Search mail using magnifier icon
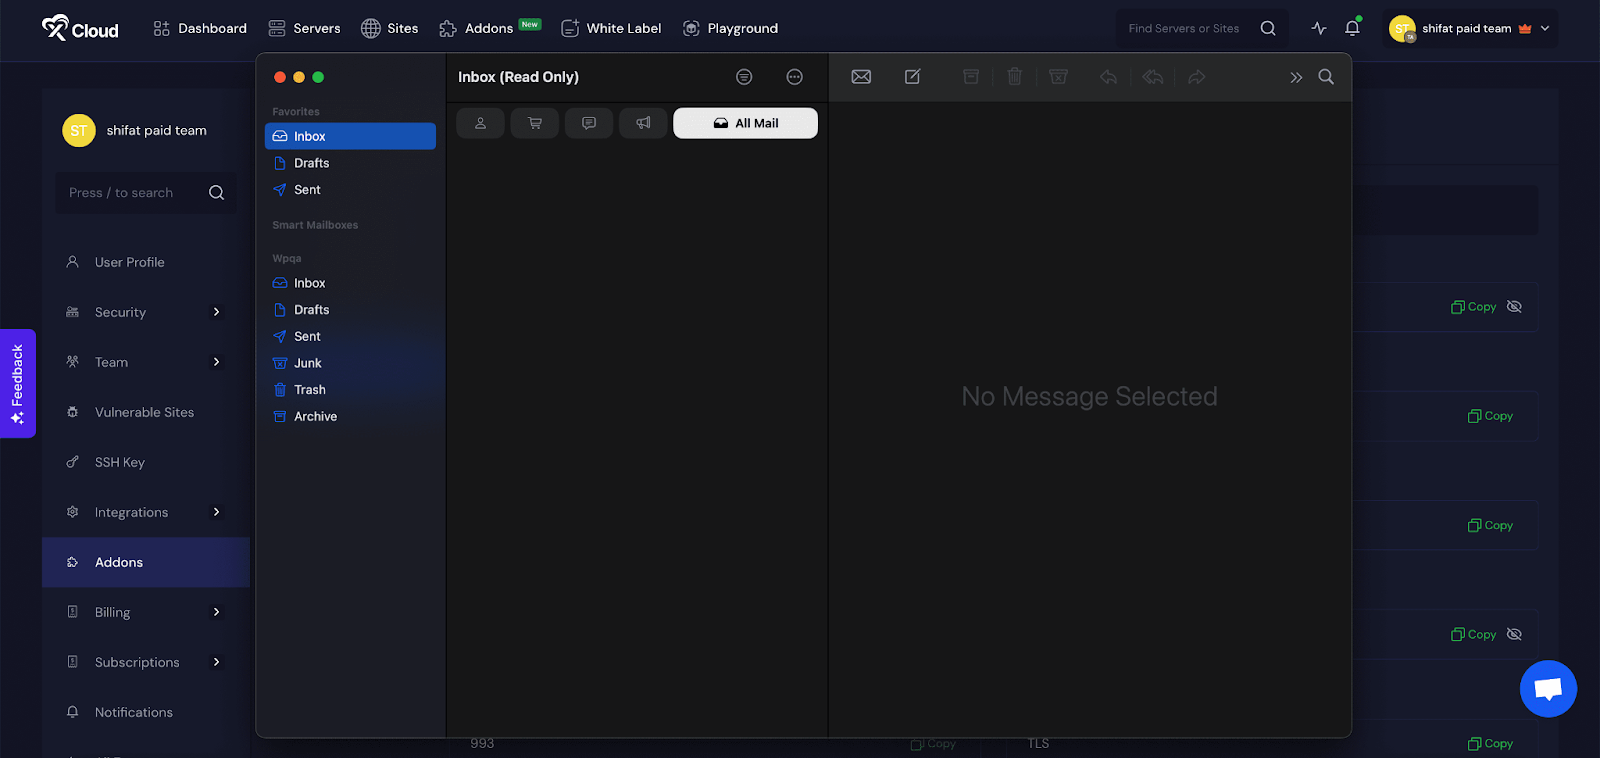 (x=1326, y=77)
